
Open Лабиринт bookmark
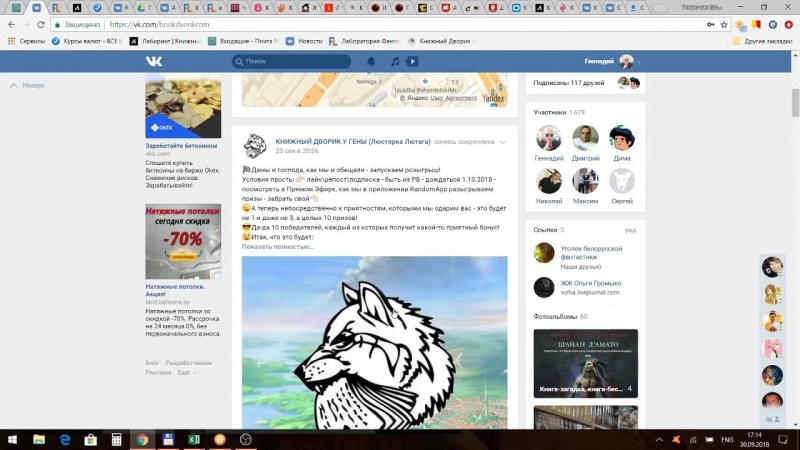pyautogui.click(x=165, y=41)
